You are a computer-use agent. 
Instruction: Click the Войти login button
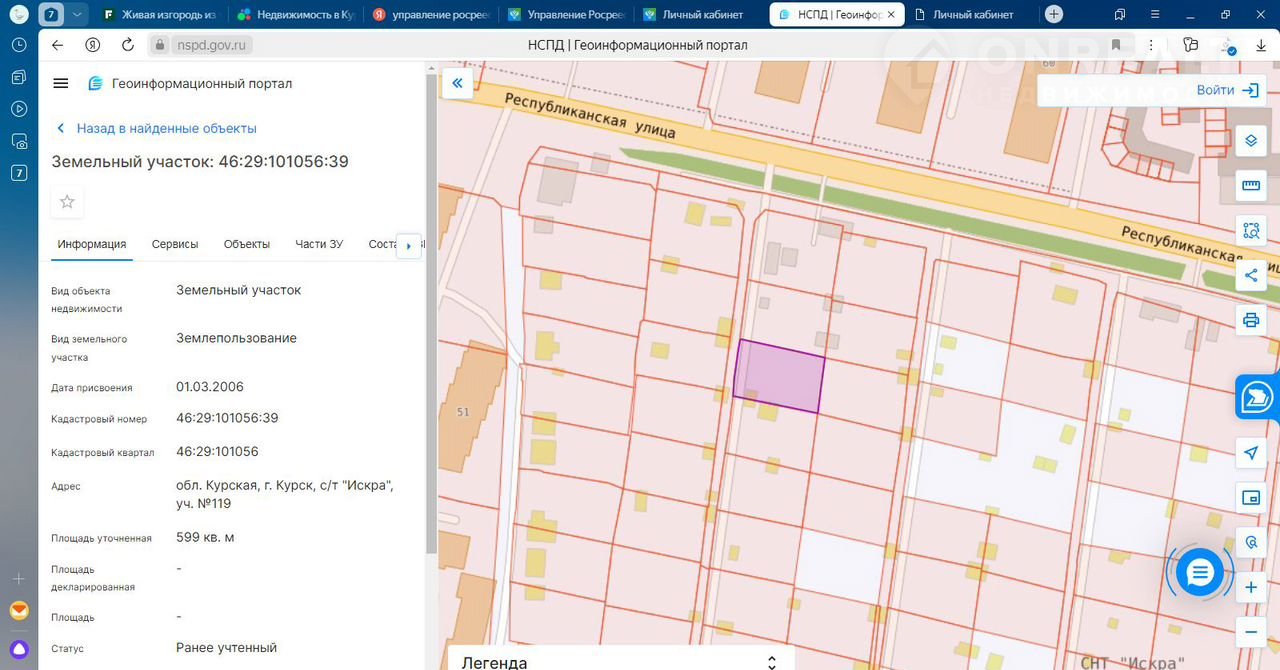tap(1226, 90)
